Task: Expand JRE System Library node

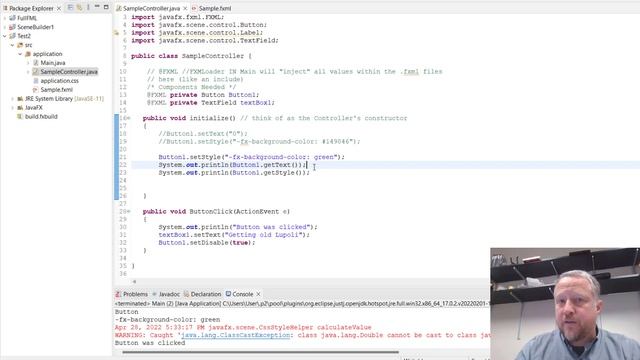Action: [12, 99]
